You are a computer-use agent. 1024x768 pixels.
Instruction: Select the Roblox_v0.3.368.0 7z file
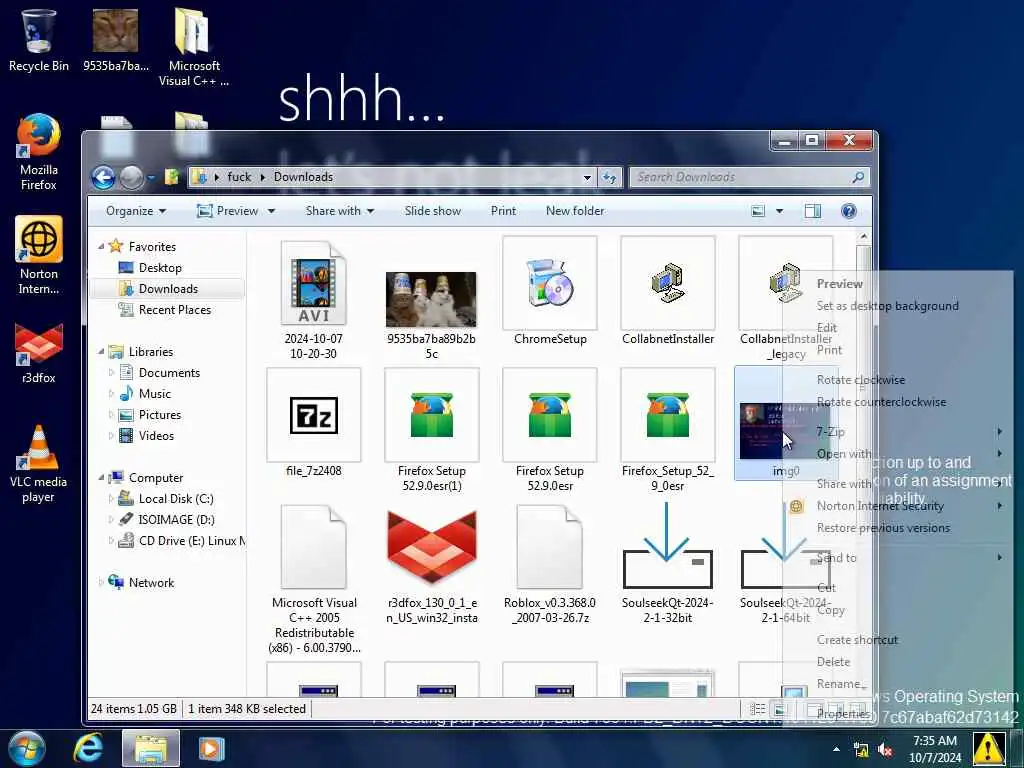550,565
